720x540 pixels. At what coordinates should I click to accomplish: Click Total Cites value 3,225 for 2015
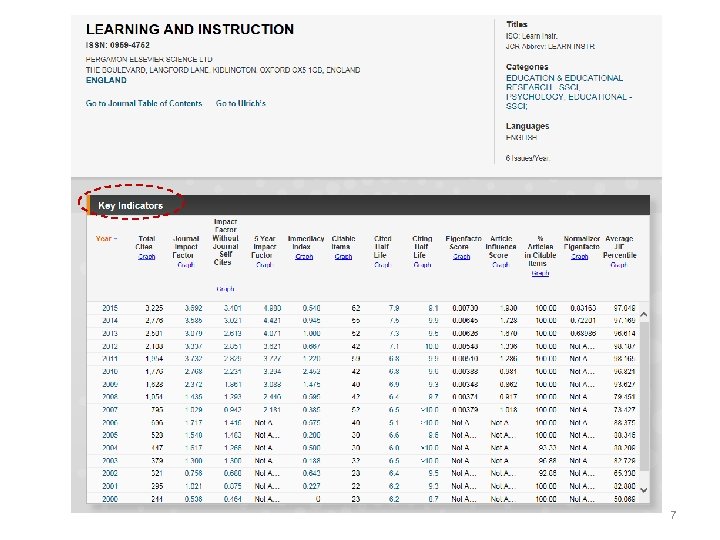click(x=154, y=308)
